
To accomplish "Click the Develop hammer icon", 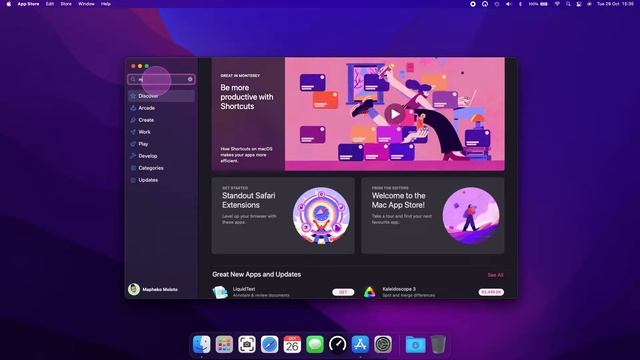I will (x=133, y=156).
